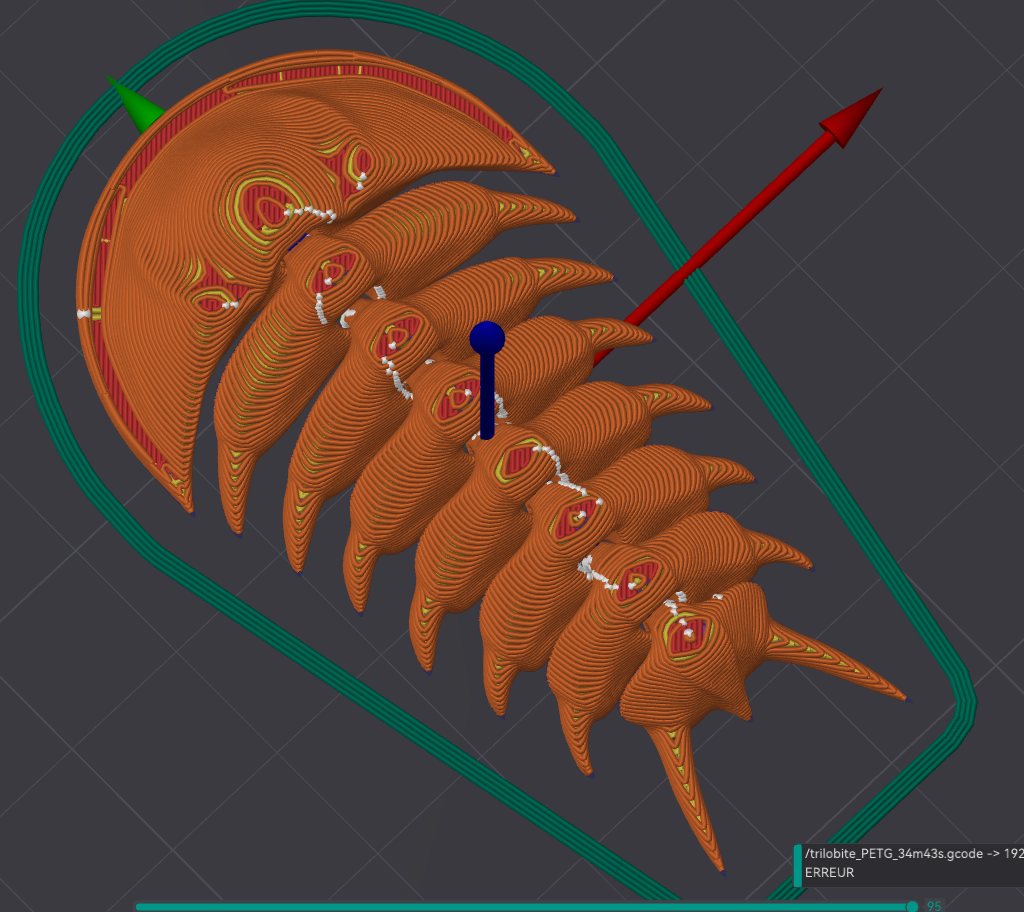Click the rearmost tail segment's red infill
The width and height of the screenshot is (1024, 912).
(x=687, y=634)
